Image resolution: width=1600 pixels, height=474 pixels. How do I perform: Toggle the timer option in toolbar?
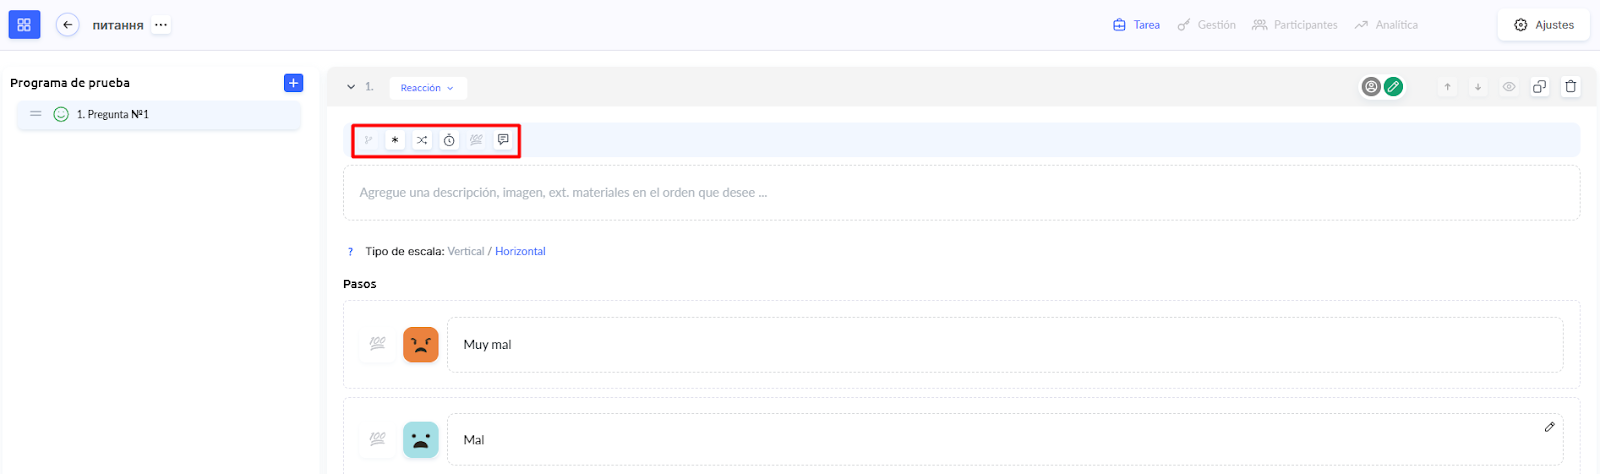pyautogui.click(x=449, y=140)
